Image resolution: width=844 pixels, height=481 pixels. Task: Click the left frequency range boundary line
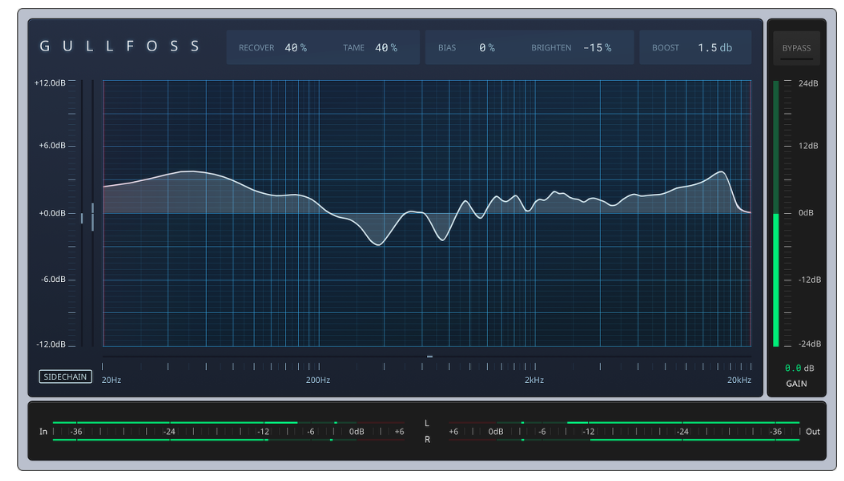pos(103,213)
